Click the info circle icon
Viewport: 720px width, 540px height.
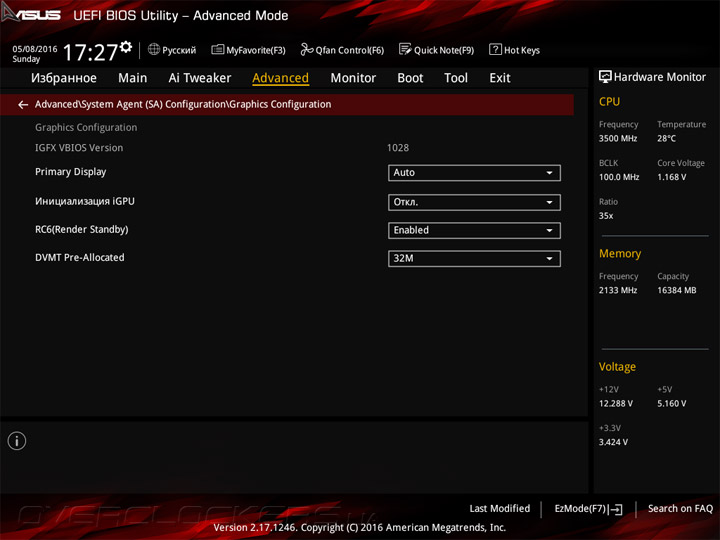[17, 441]
